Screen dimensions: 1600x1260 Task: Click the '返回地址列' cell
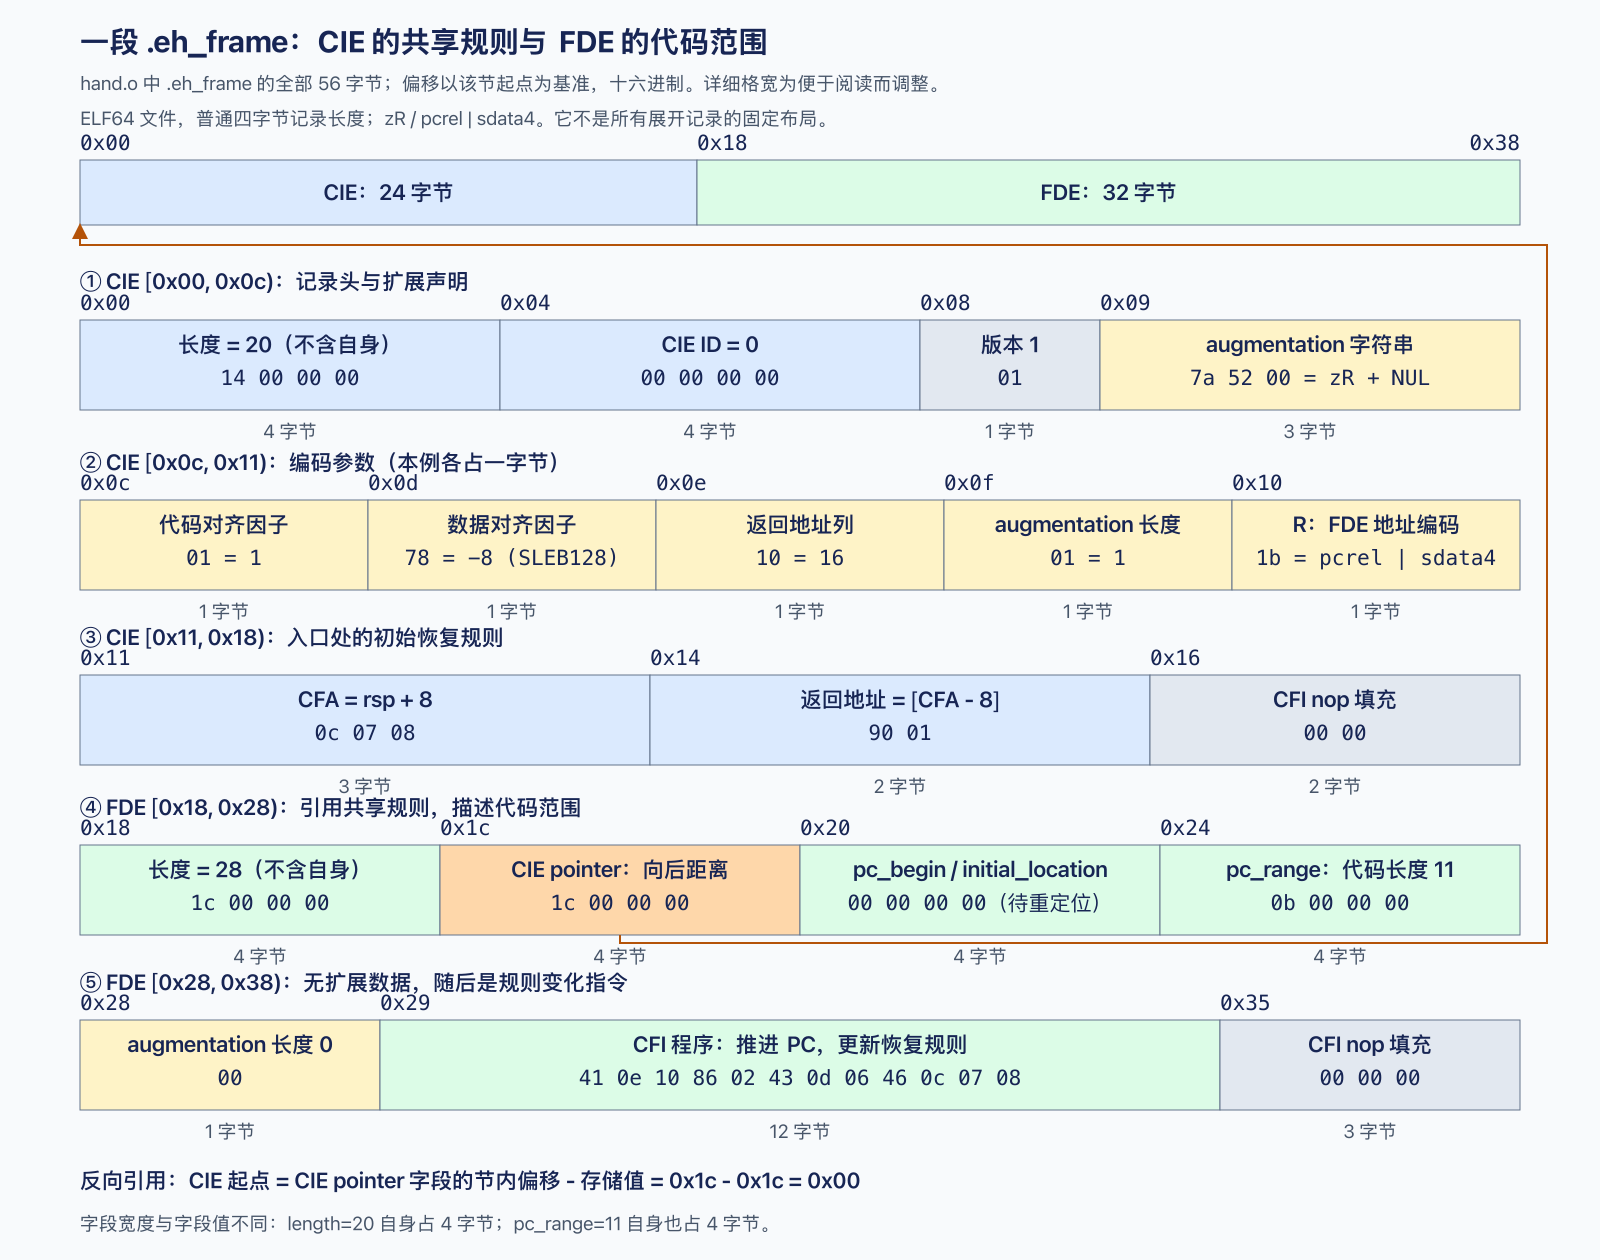(800, 545)
